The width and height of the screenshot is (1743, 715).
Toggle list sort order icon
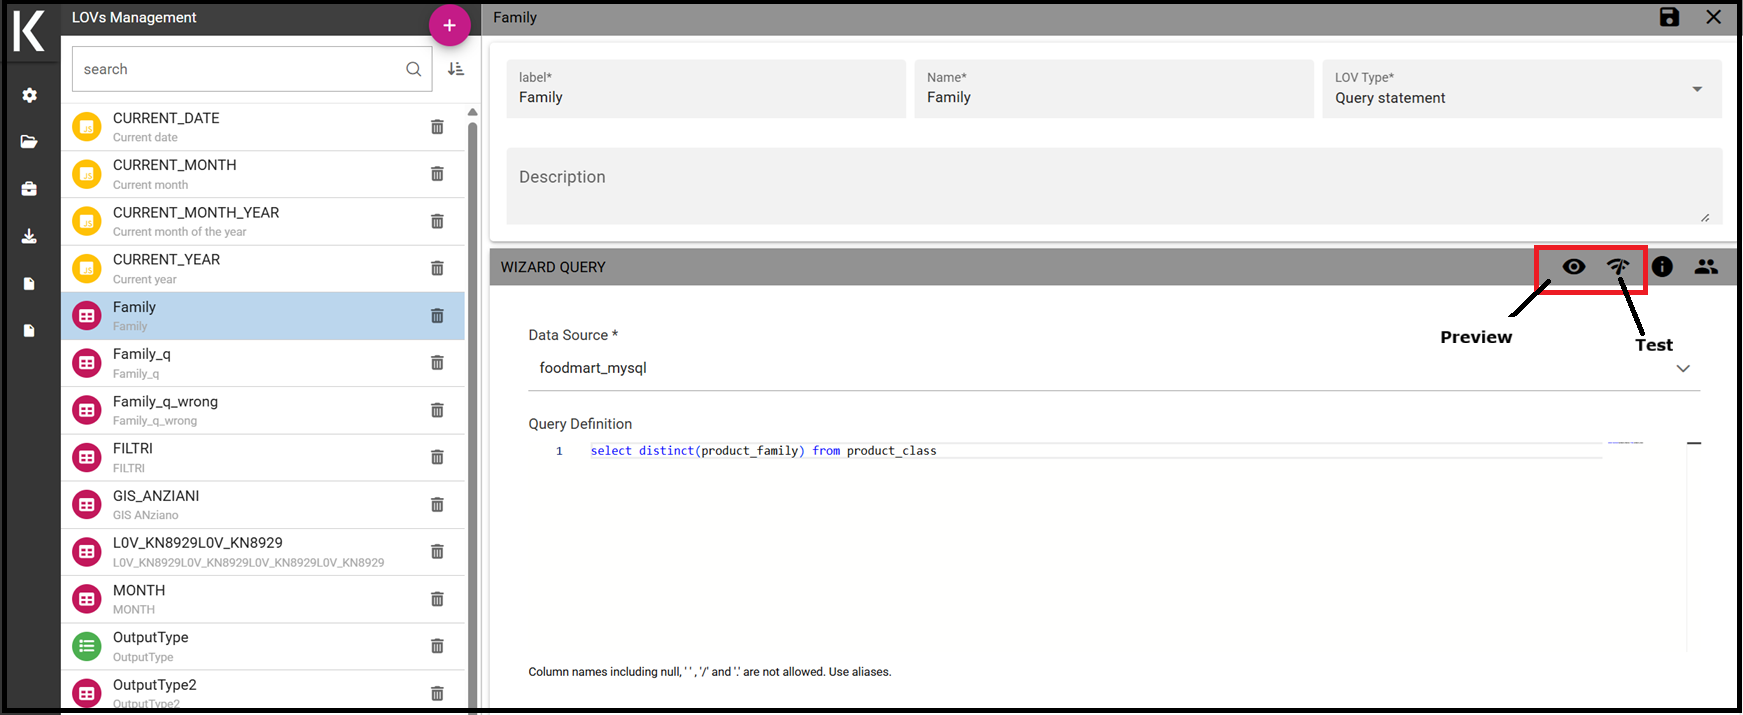(x=455, y=69)
